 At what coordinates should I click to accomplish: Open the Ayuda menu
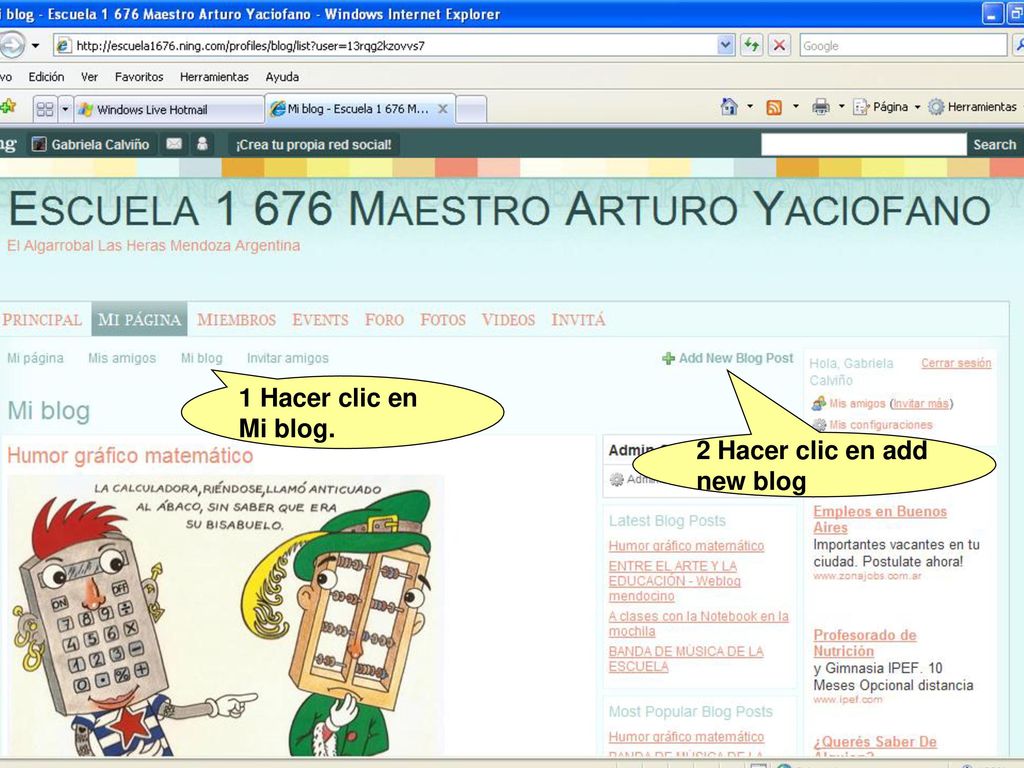pyautogui.click(x=282, y=77)
